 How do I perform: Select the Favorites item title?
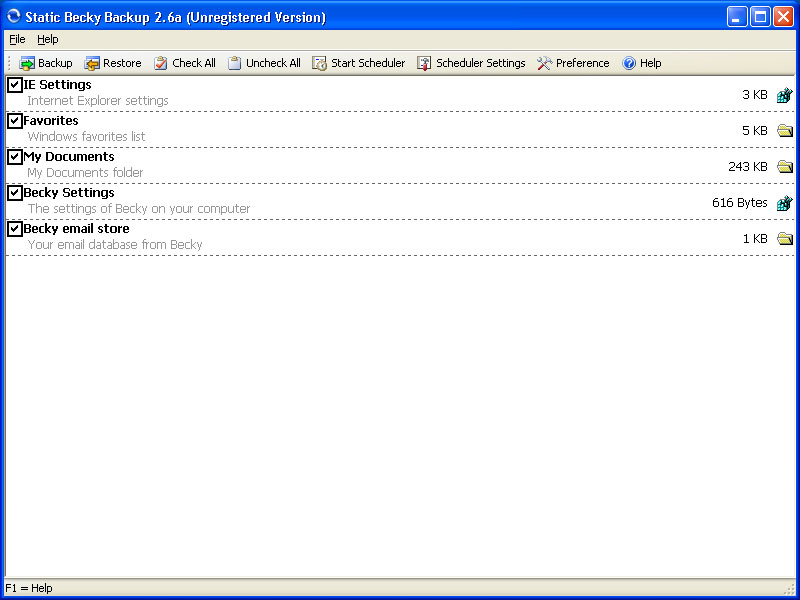pyautogui.click(x=51, y=121)
